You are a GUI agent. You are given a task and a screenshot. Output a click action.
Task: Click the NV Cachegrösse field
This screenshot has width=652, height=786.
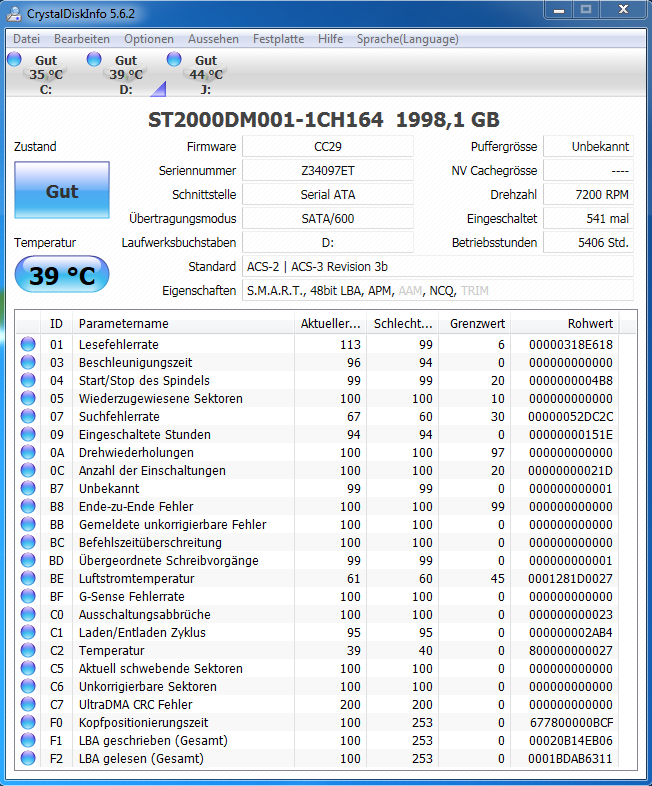pos(588,170)
